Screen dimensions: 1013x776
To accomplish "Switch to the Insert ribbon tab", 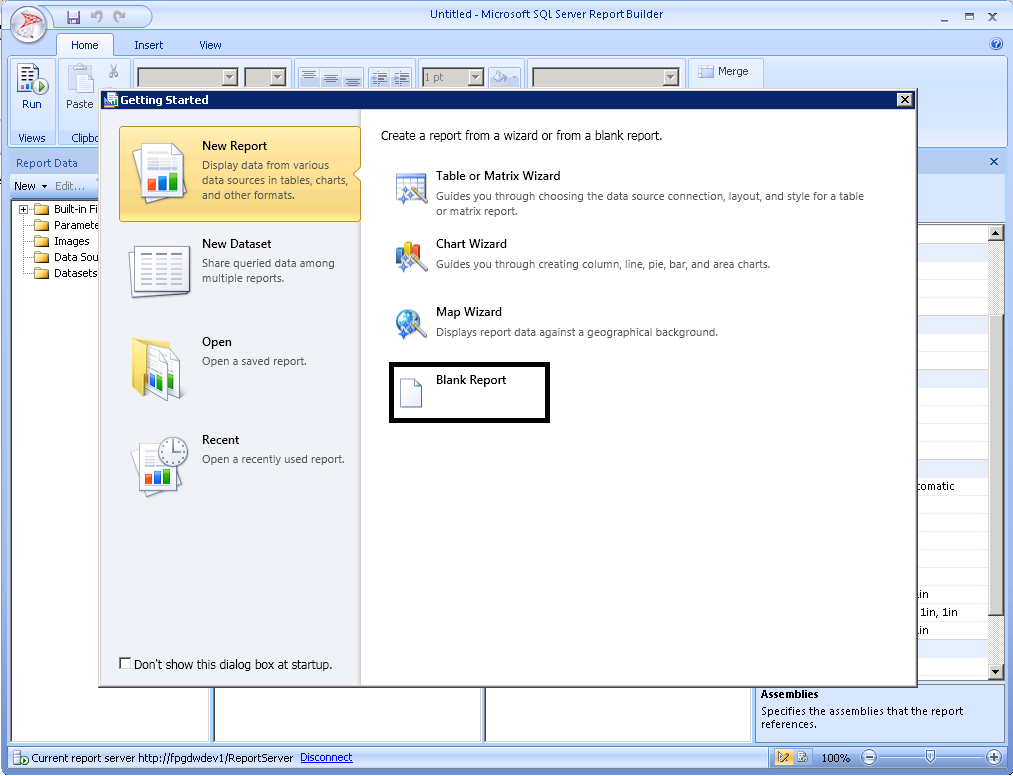I will [149, 45].
